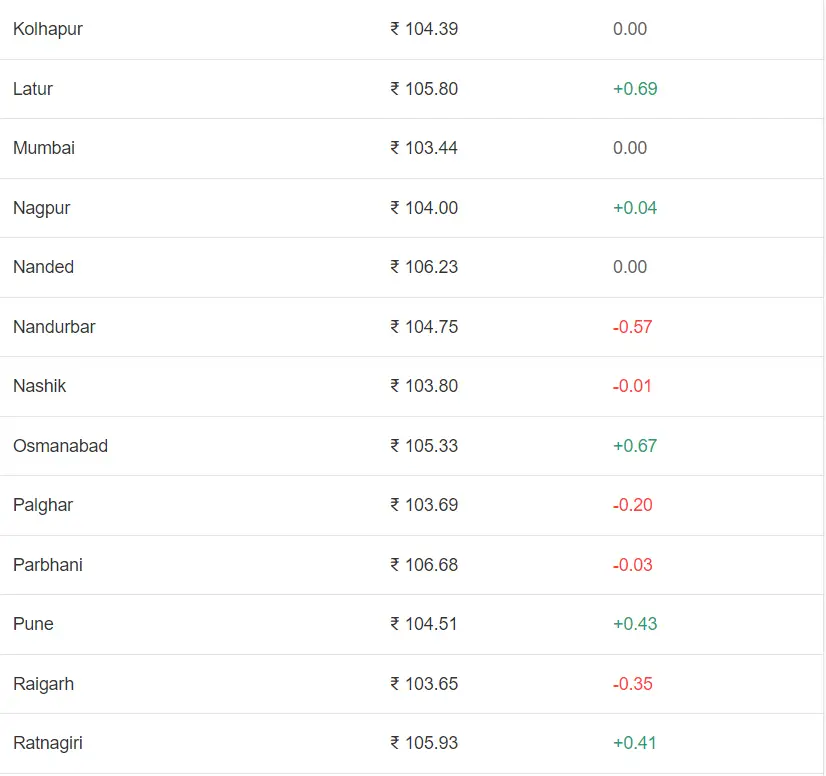
Task: Click the -0.35 Raigarh change value
Action: 632,684
